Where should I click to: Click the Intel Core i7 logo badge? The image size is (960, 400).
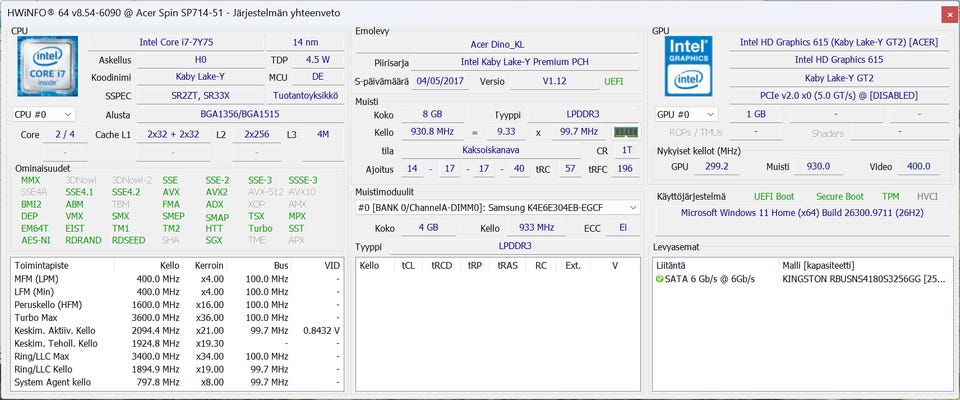point(47,66)
